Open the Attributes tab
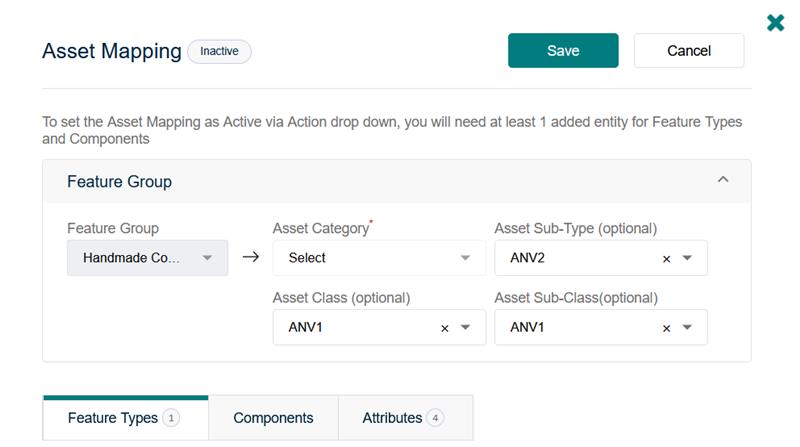Screen dimensions: 800x447 tap(392, 418)
